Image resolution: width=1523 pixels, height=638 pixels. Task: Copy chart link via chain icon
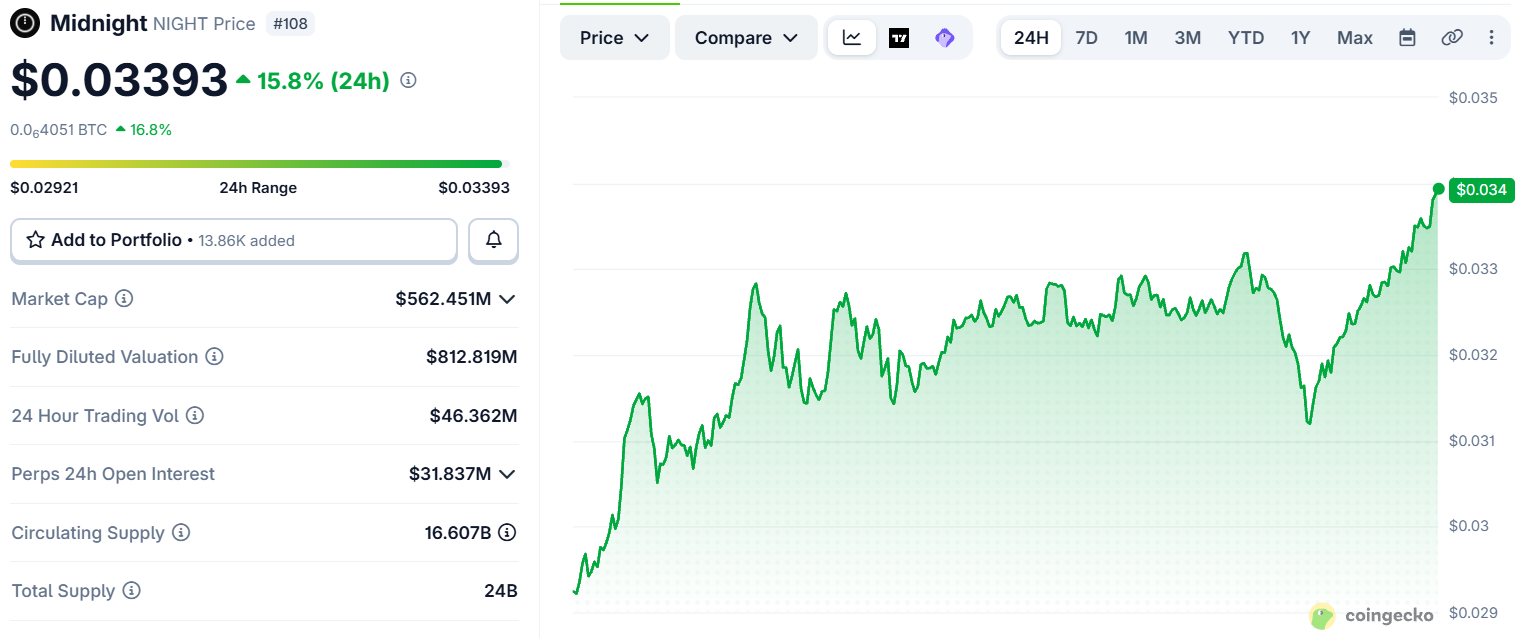(1452, 38)
